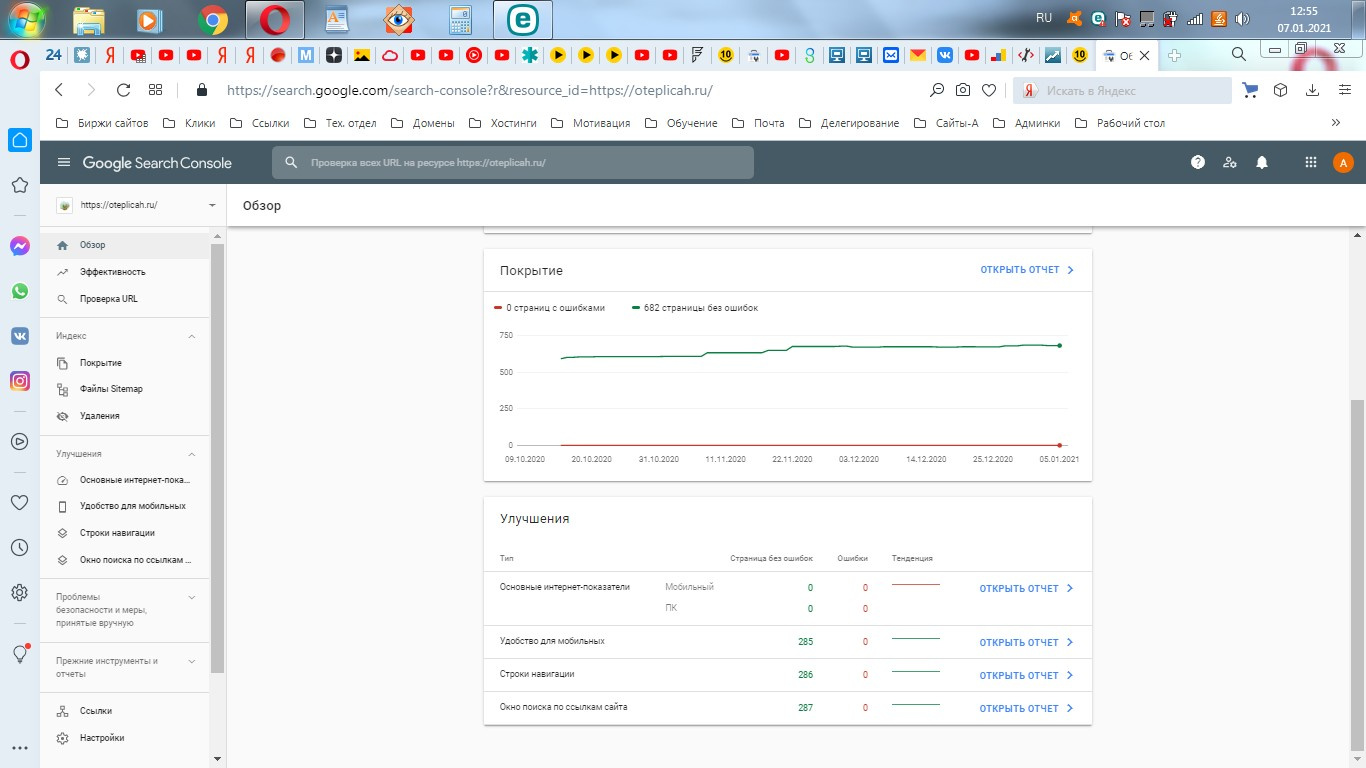
Task: Open the users and permissions icon
Action: click(1230, 163)
